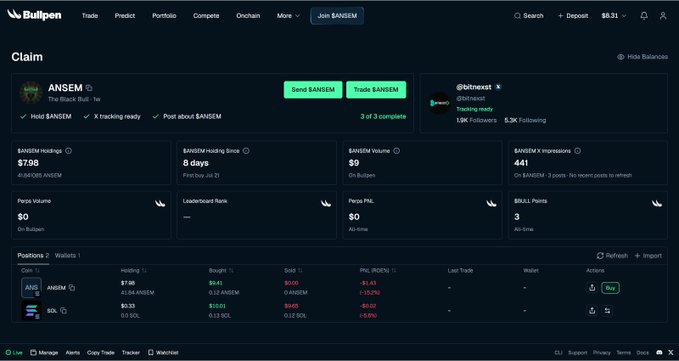The height and width of the screenshot is (361, 679).
Task: Open the ANSEM Black Bull avatar
Action: [31, 93]
